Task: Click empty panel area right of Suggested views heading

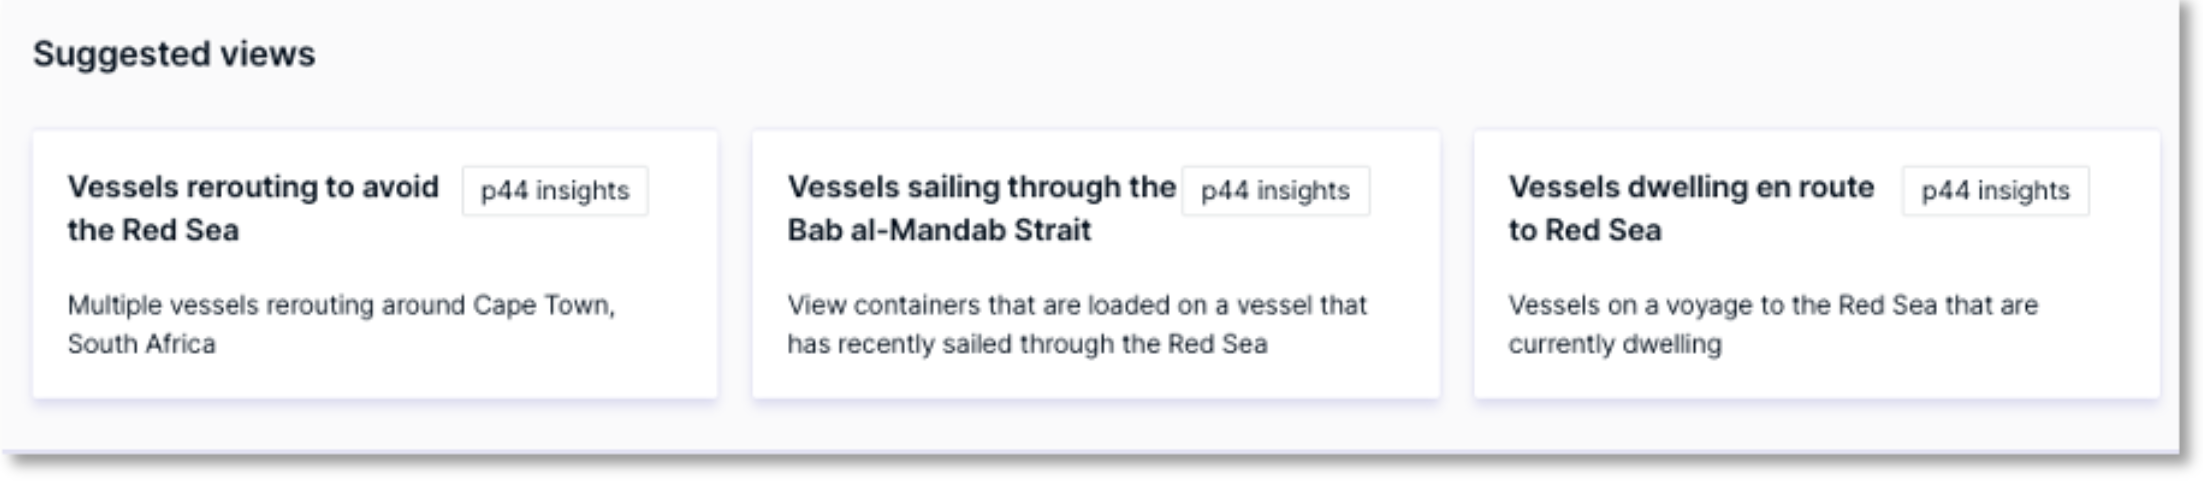Action: coord(1200,54)
